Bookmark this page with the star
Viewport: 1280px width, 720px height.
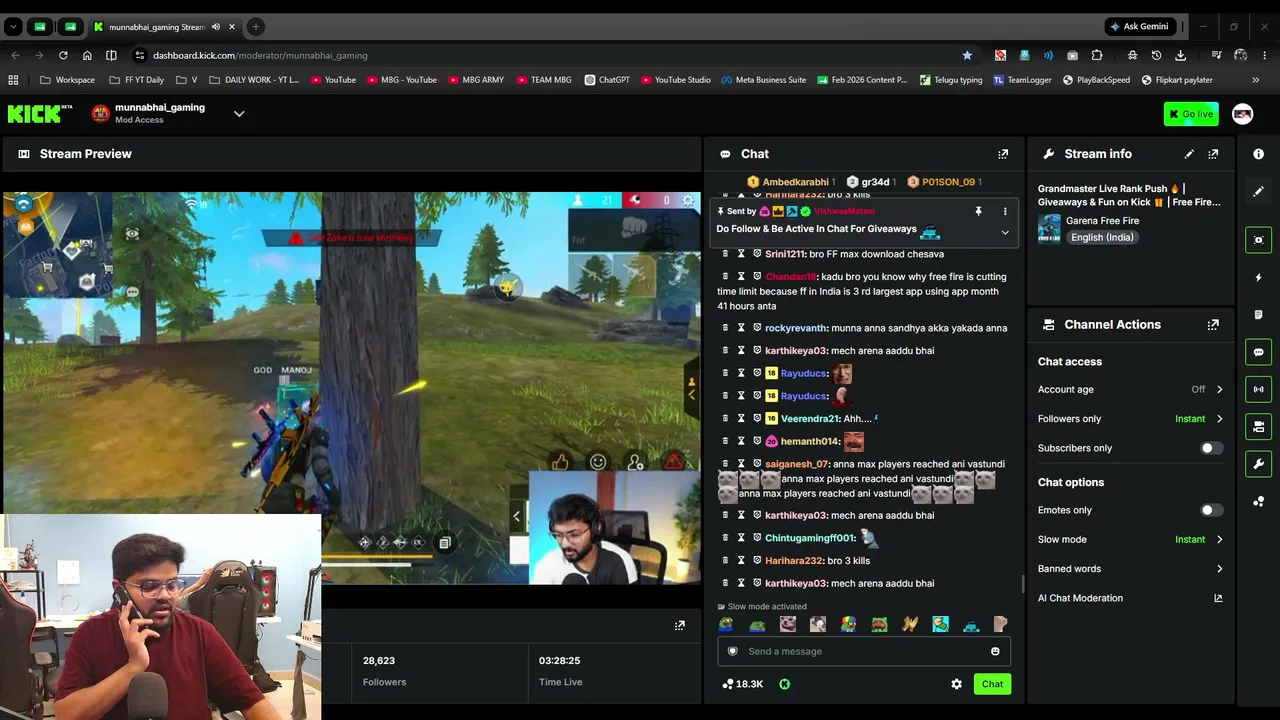click(967, 55)
